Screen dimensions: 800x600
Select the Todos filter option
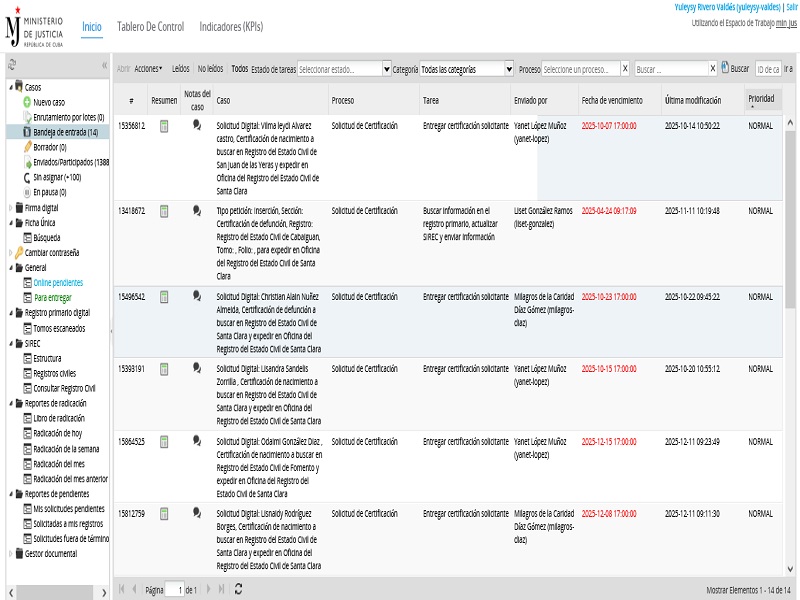239,69
